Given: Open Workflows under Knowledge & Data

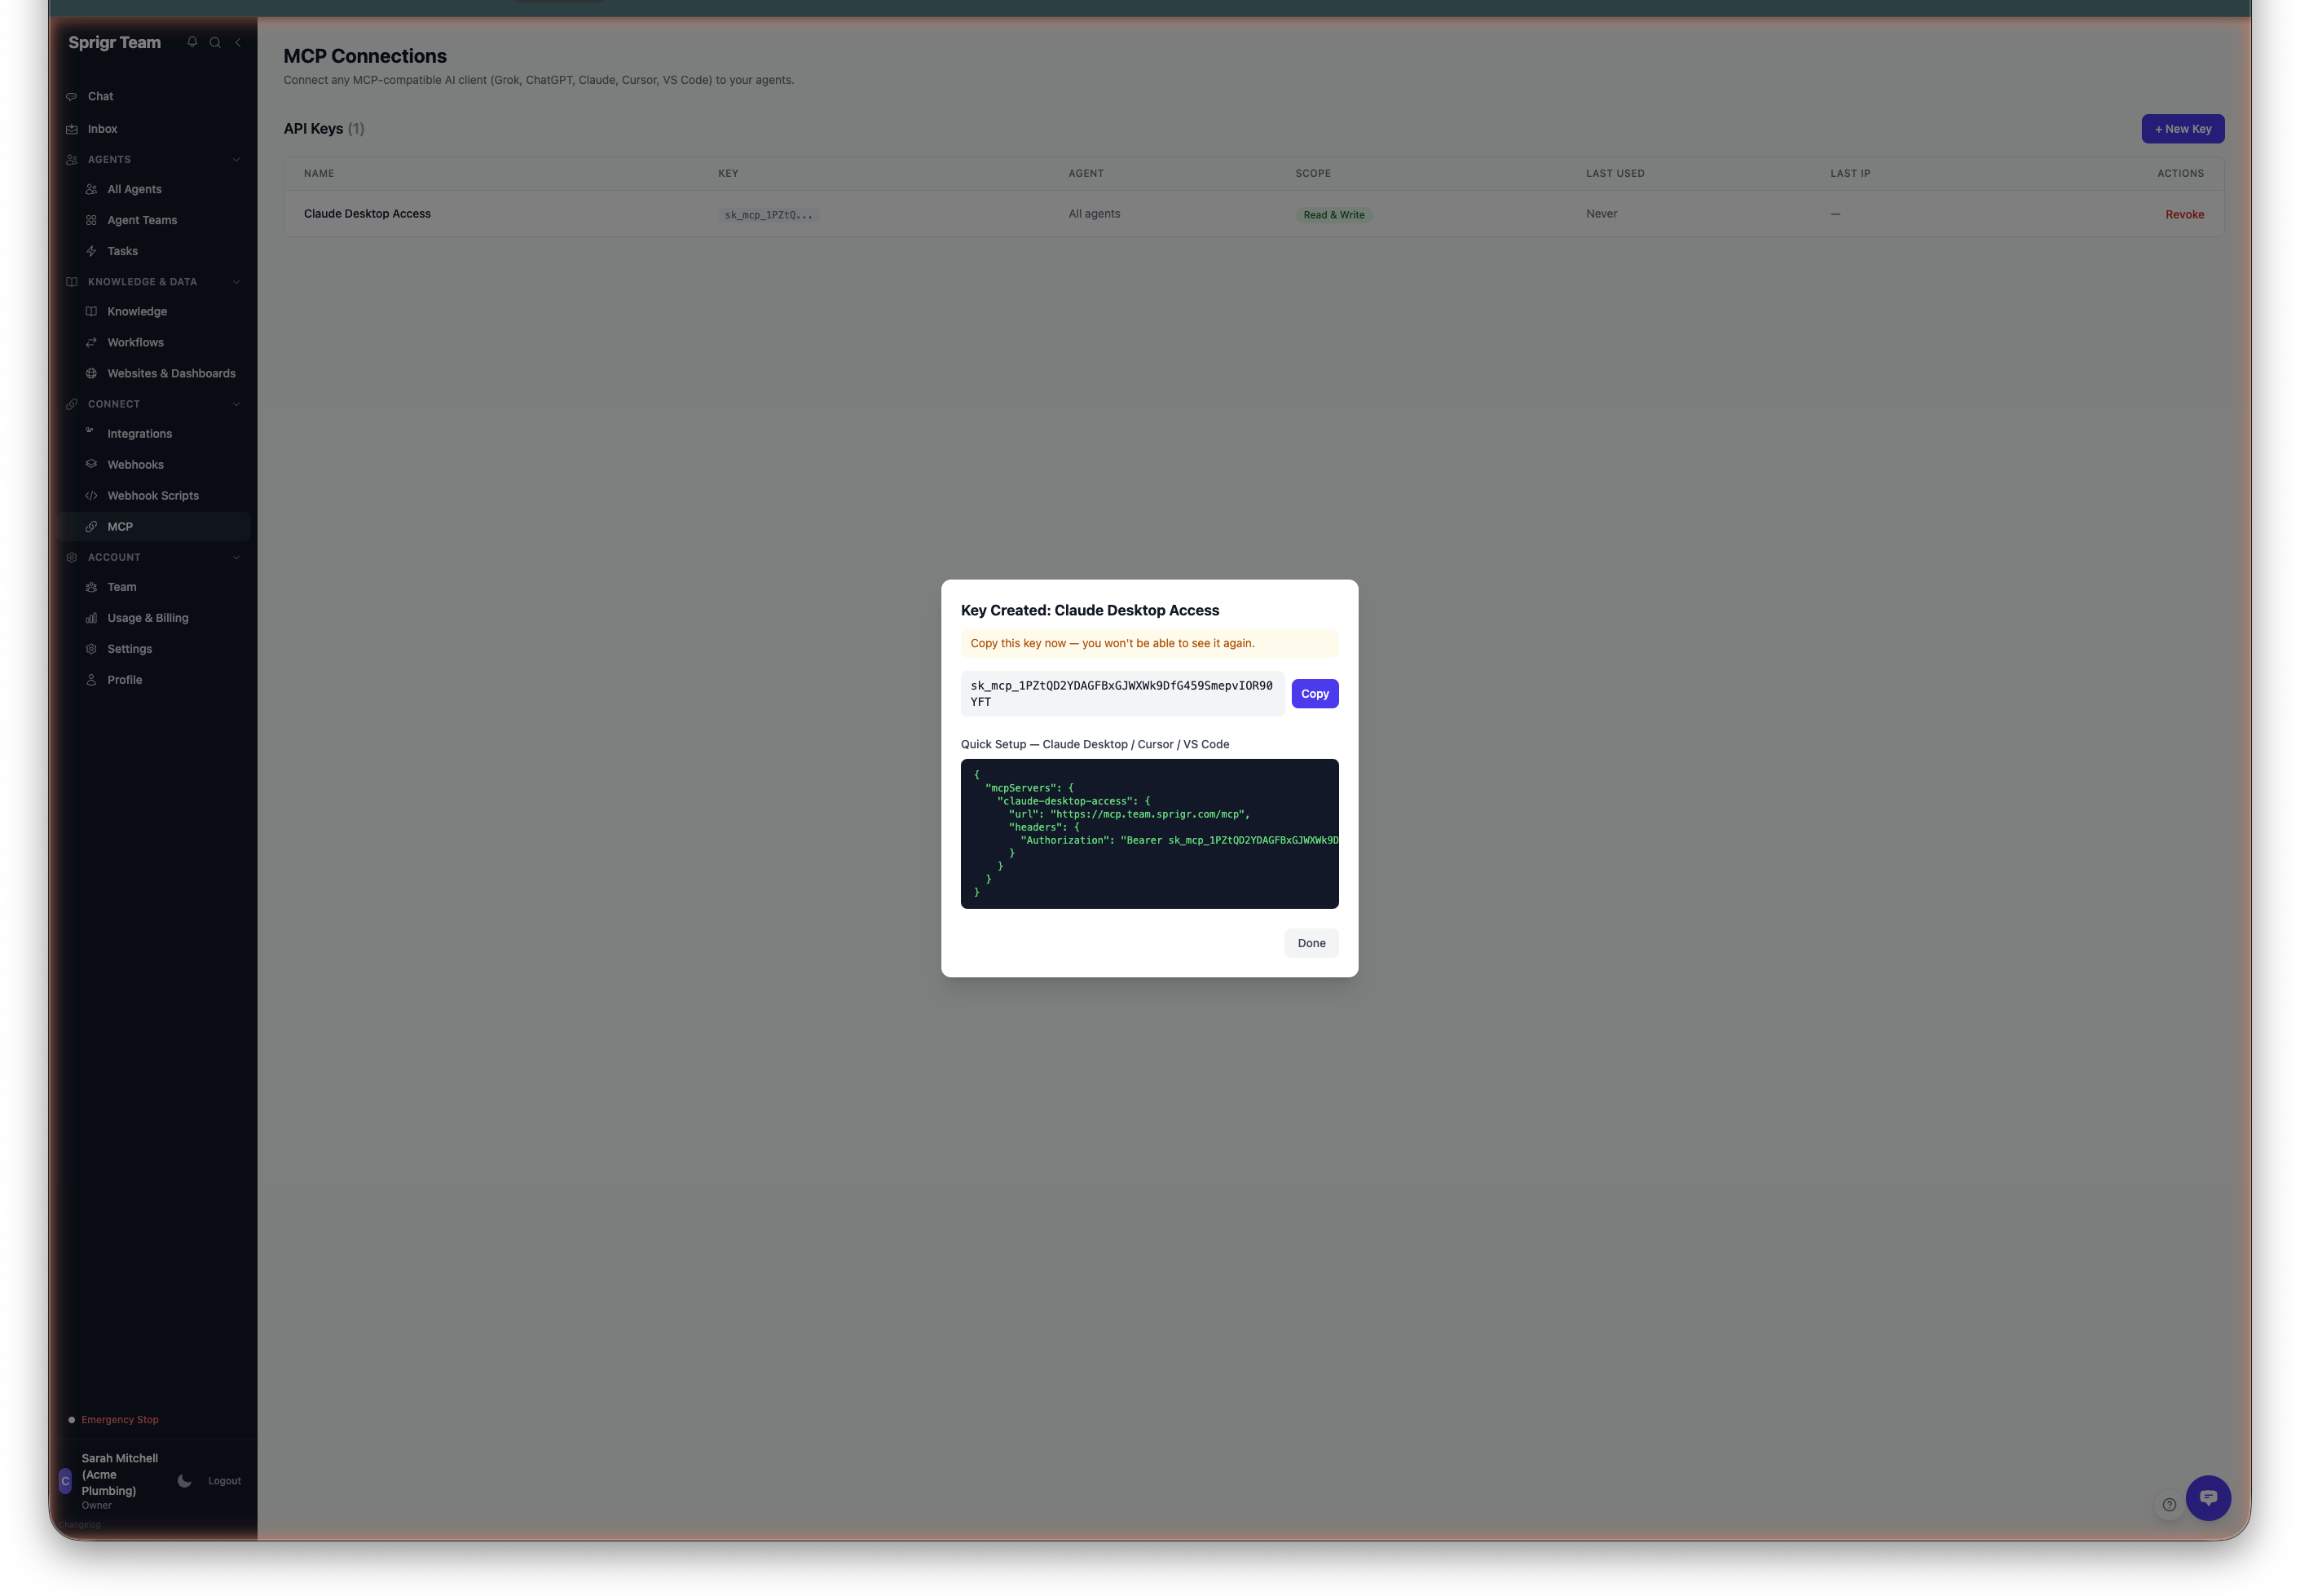Looking at the screenshot, I should (x=135, y=342).
